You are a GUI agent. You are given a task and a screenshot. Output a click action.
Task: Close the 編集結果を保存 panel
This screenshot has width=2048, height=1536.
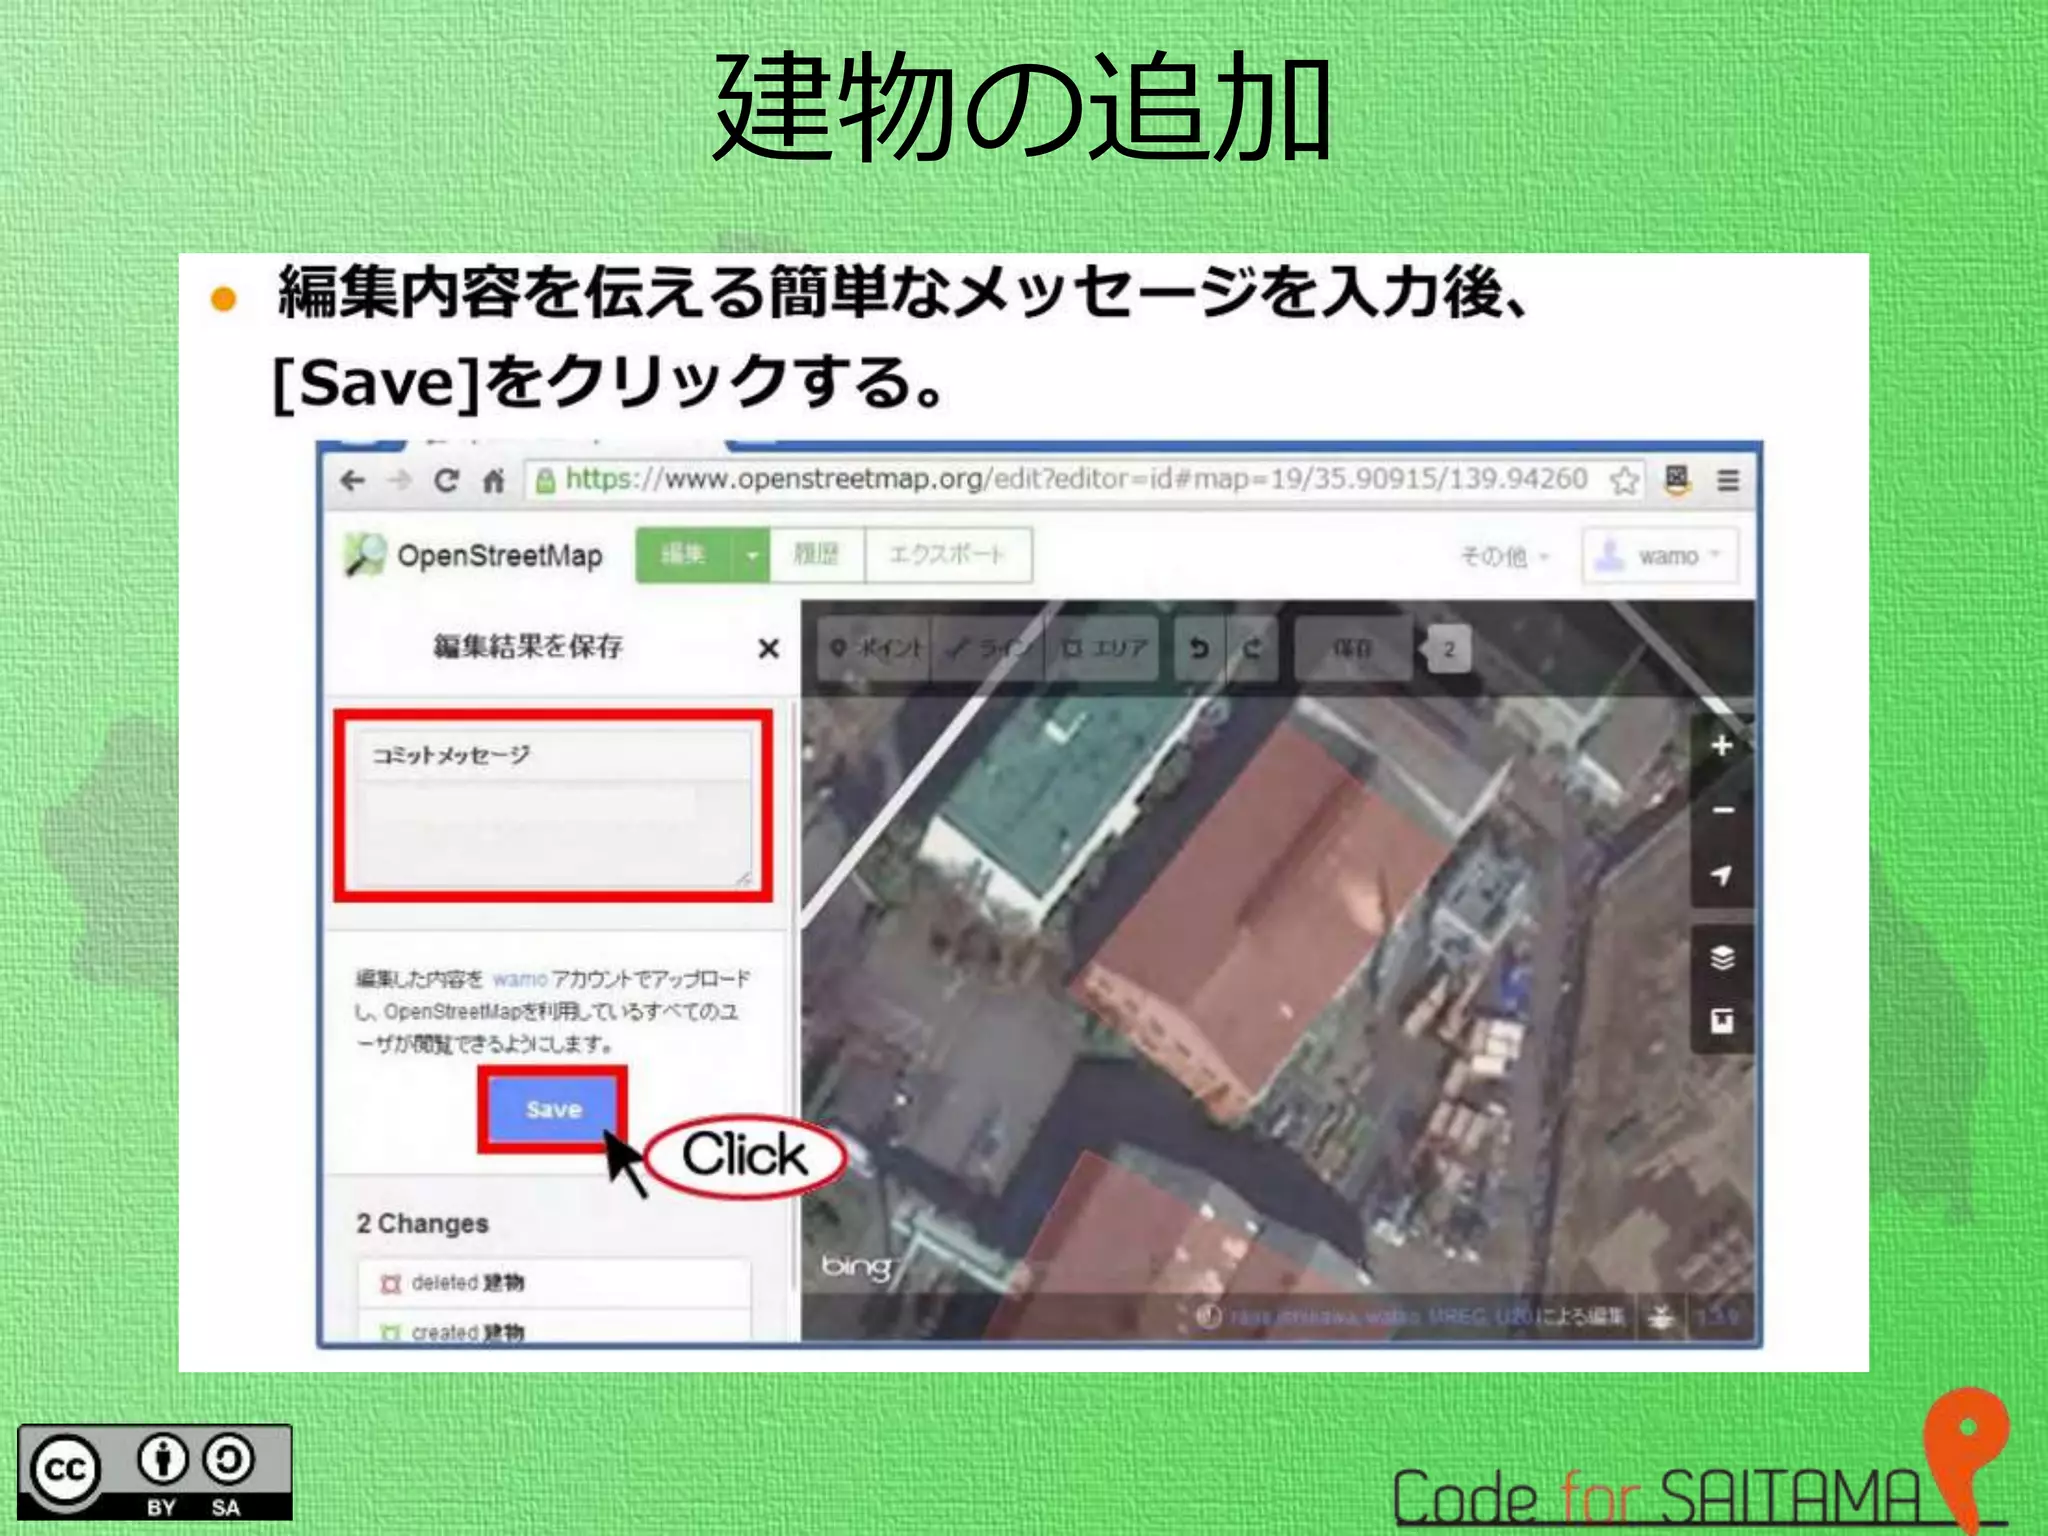point(768,649)
